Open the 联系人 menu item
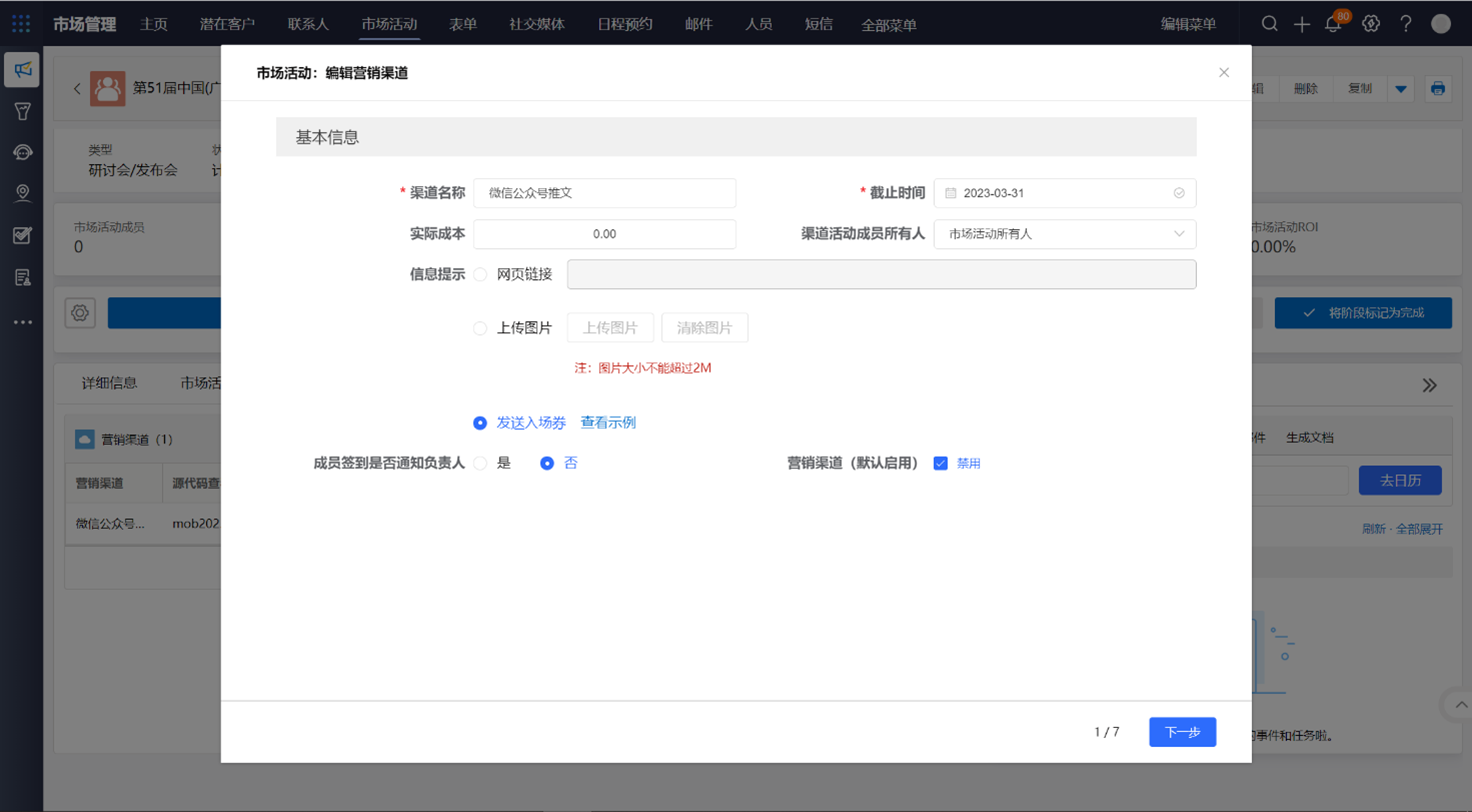This screenshot has height=812, width=1472. point(307,24)
